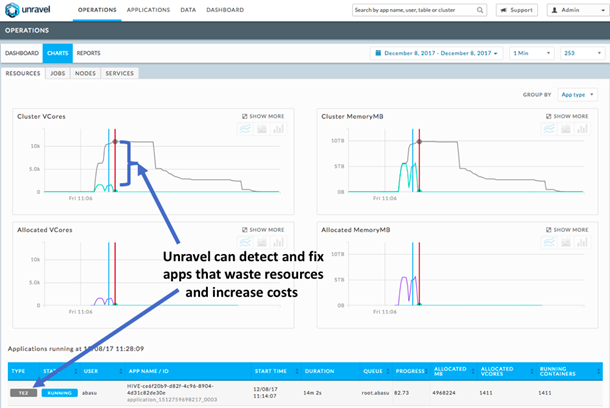The width and height of the screenshot is (610, 408).
Task: Choose area chart icon in Allocated MemoryMB
Action: (x=566, y=242)
